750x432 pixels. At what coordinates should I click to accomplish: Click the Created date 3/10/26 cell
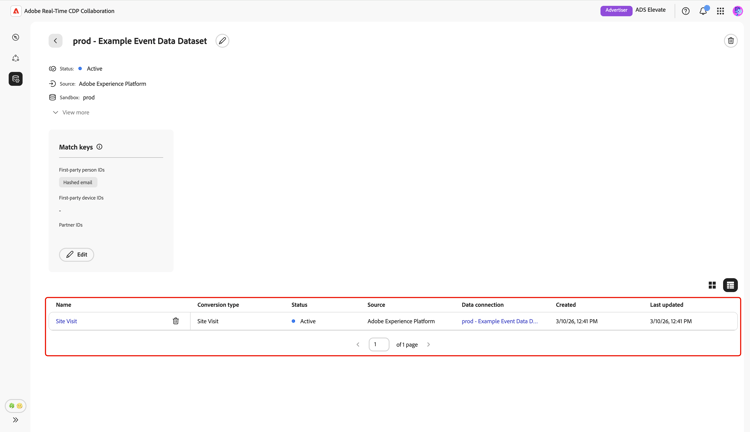576,321
